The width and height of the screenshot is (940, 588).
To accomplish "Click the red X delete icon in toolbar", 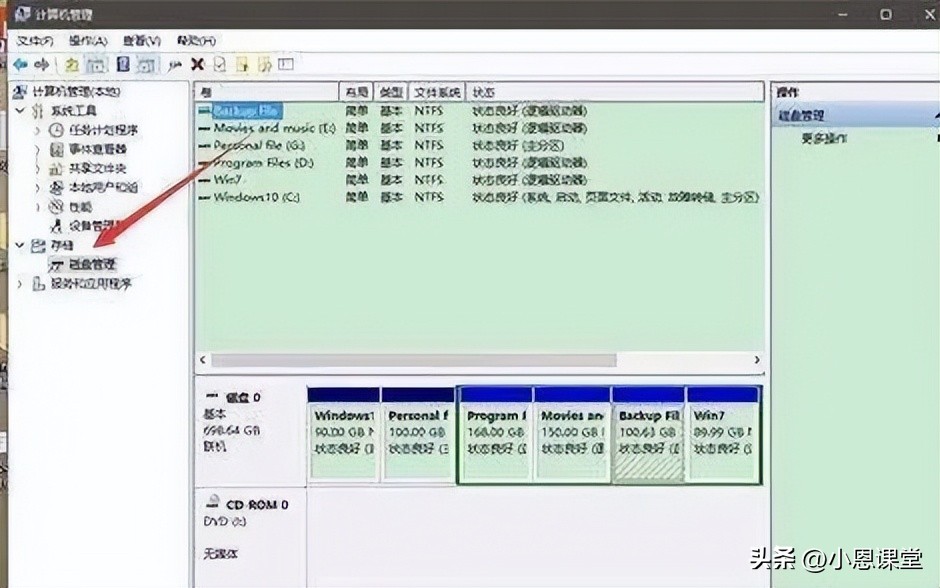I will point(198,63).
